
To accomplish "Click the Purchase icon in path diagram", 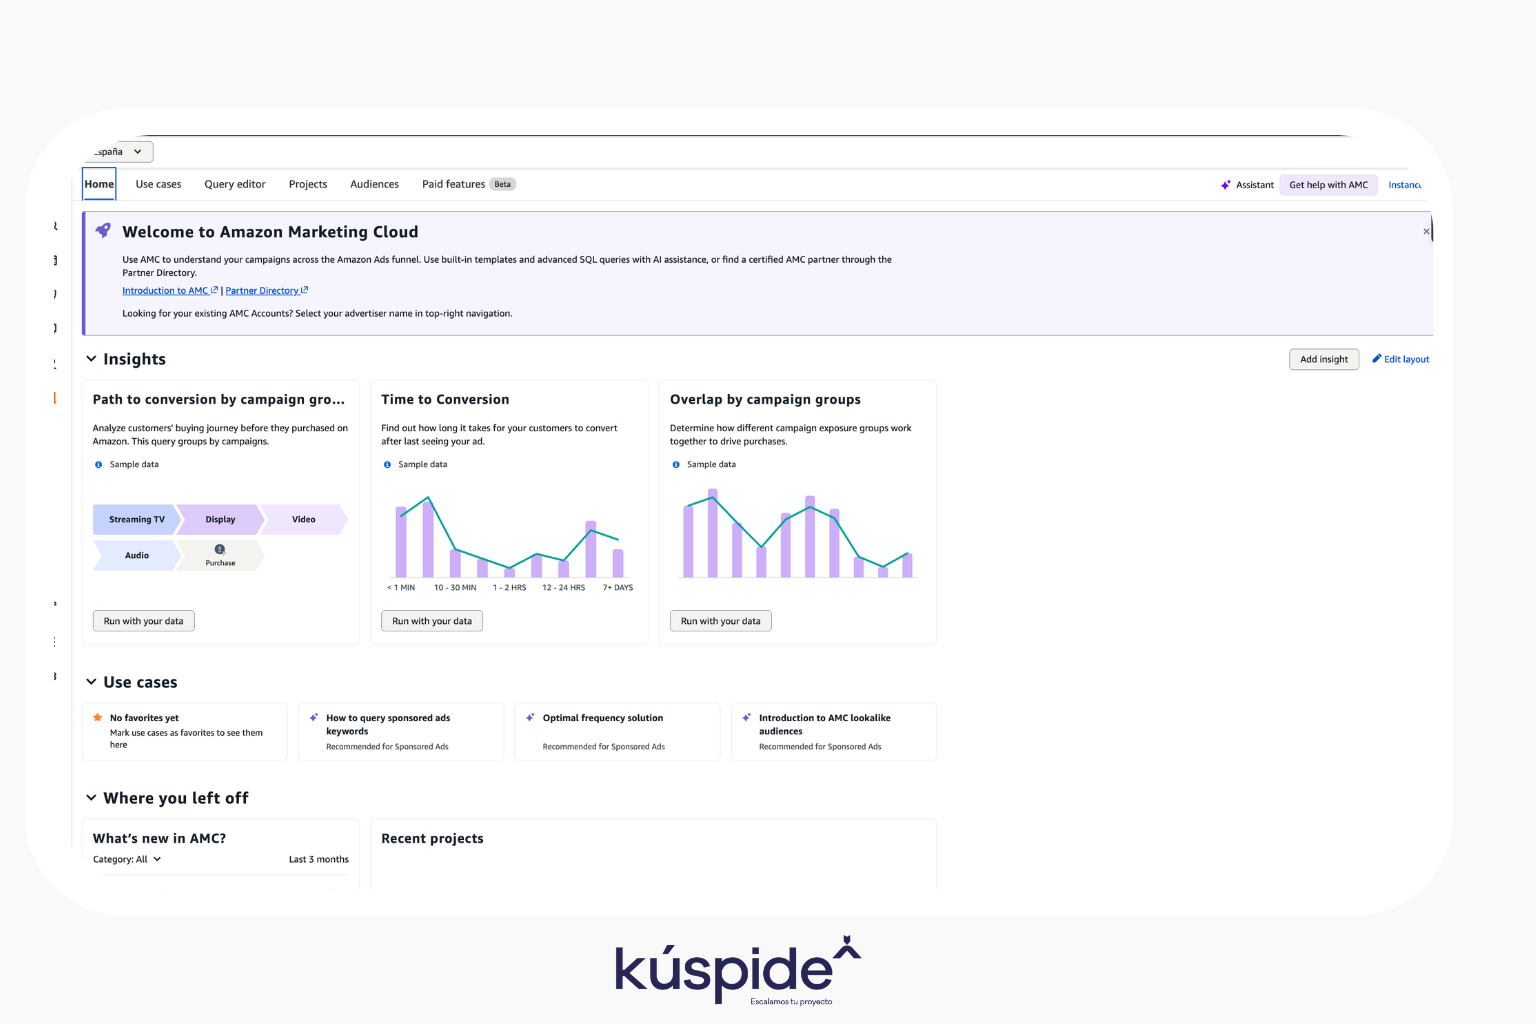I will tap(220, 550).
